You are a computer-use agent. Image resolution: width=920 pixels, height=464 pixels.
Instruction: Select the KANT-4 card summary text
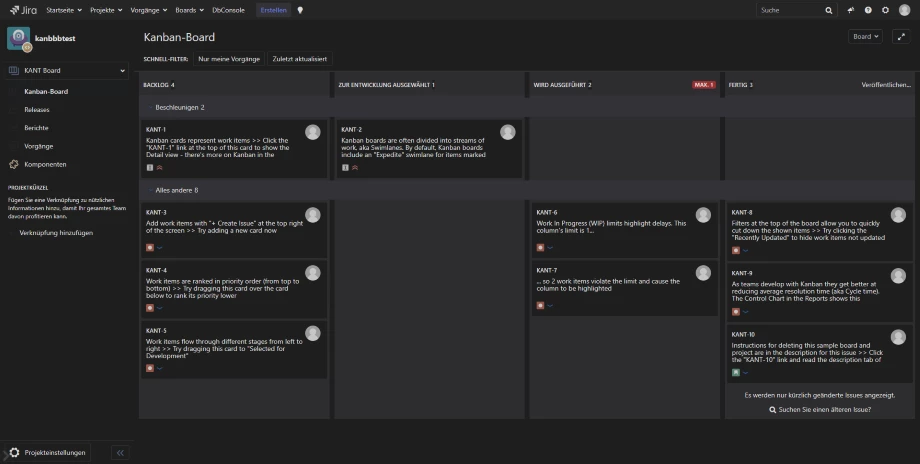[x=224, y=289]
